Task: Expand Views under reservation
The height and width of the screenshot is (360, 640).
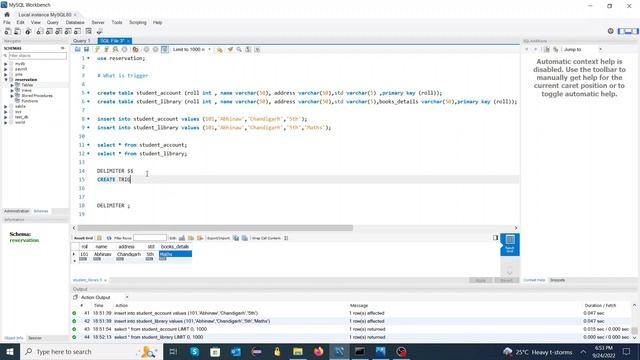Action: click(x=12, y=91)
